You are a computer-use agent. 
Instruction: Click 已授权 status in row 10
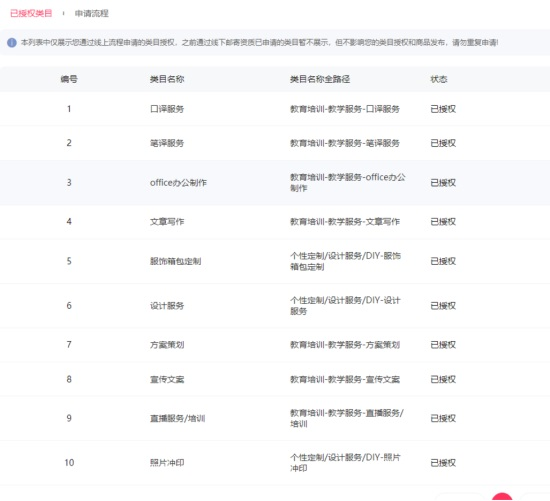(x=443, y=463)
